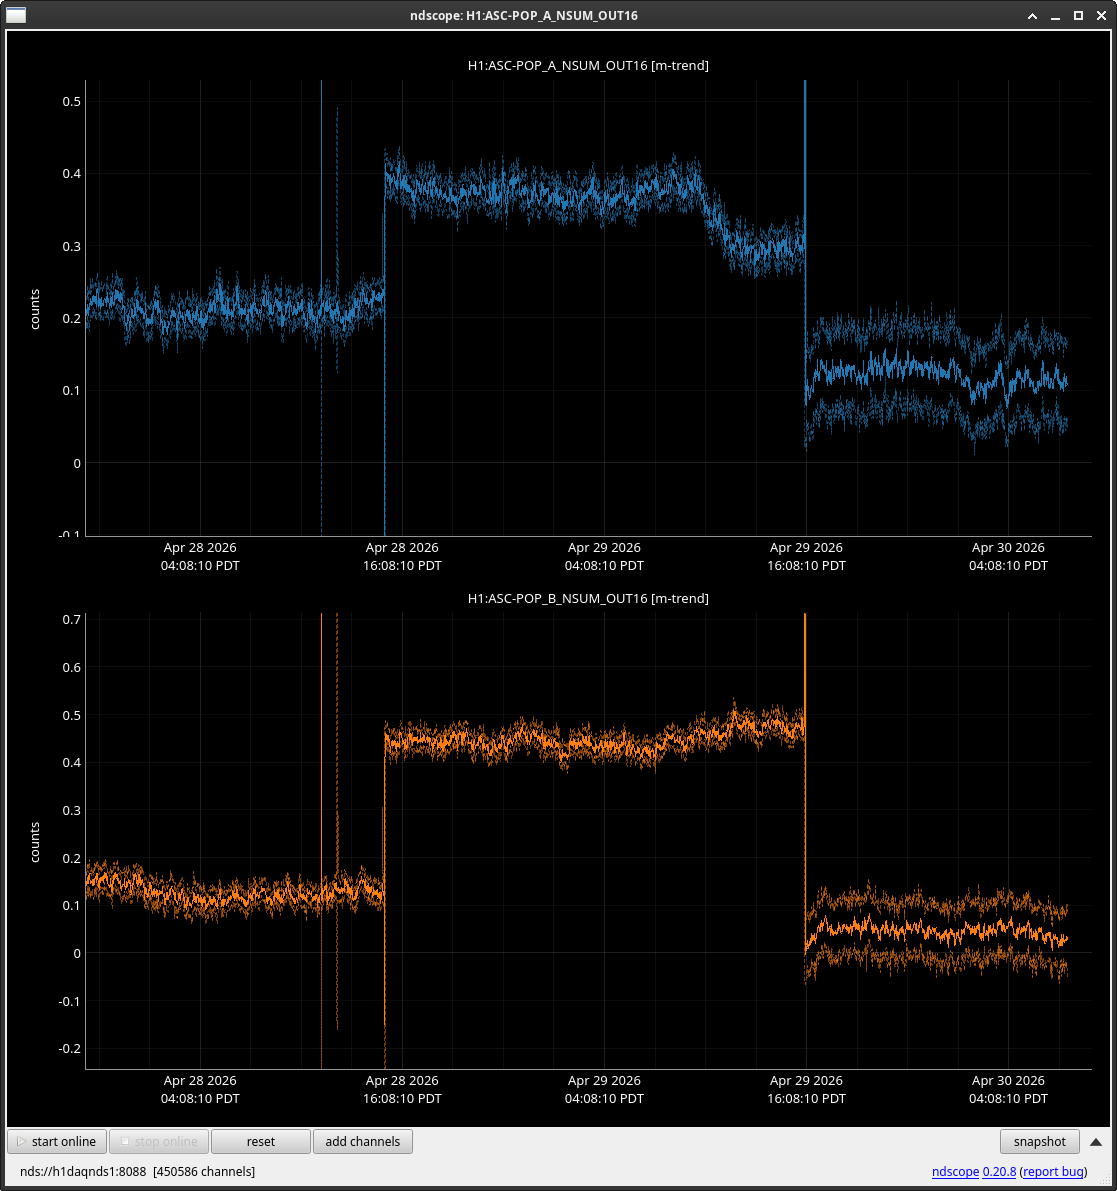Click the ndscope window title text
The image size is (1117, 1191).
pos(524,15)
